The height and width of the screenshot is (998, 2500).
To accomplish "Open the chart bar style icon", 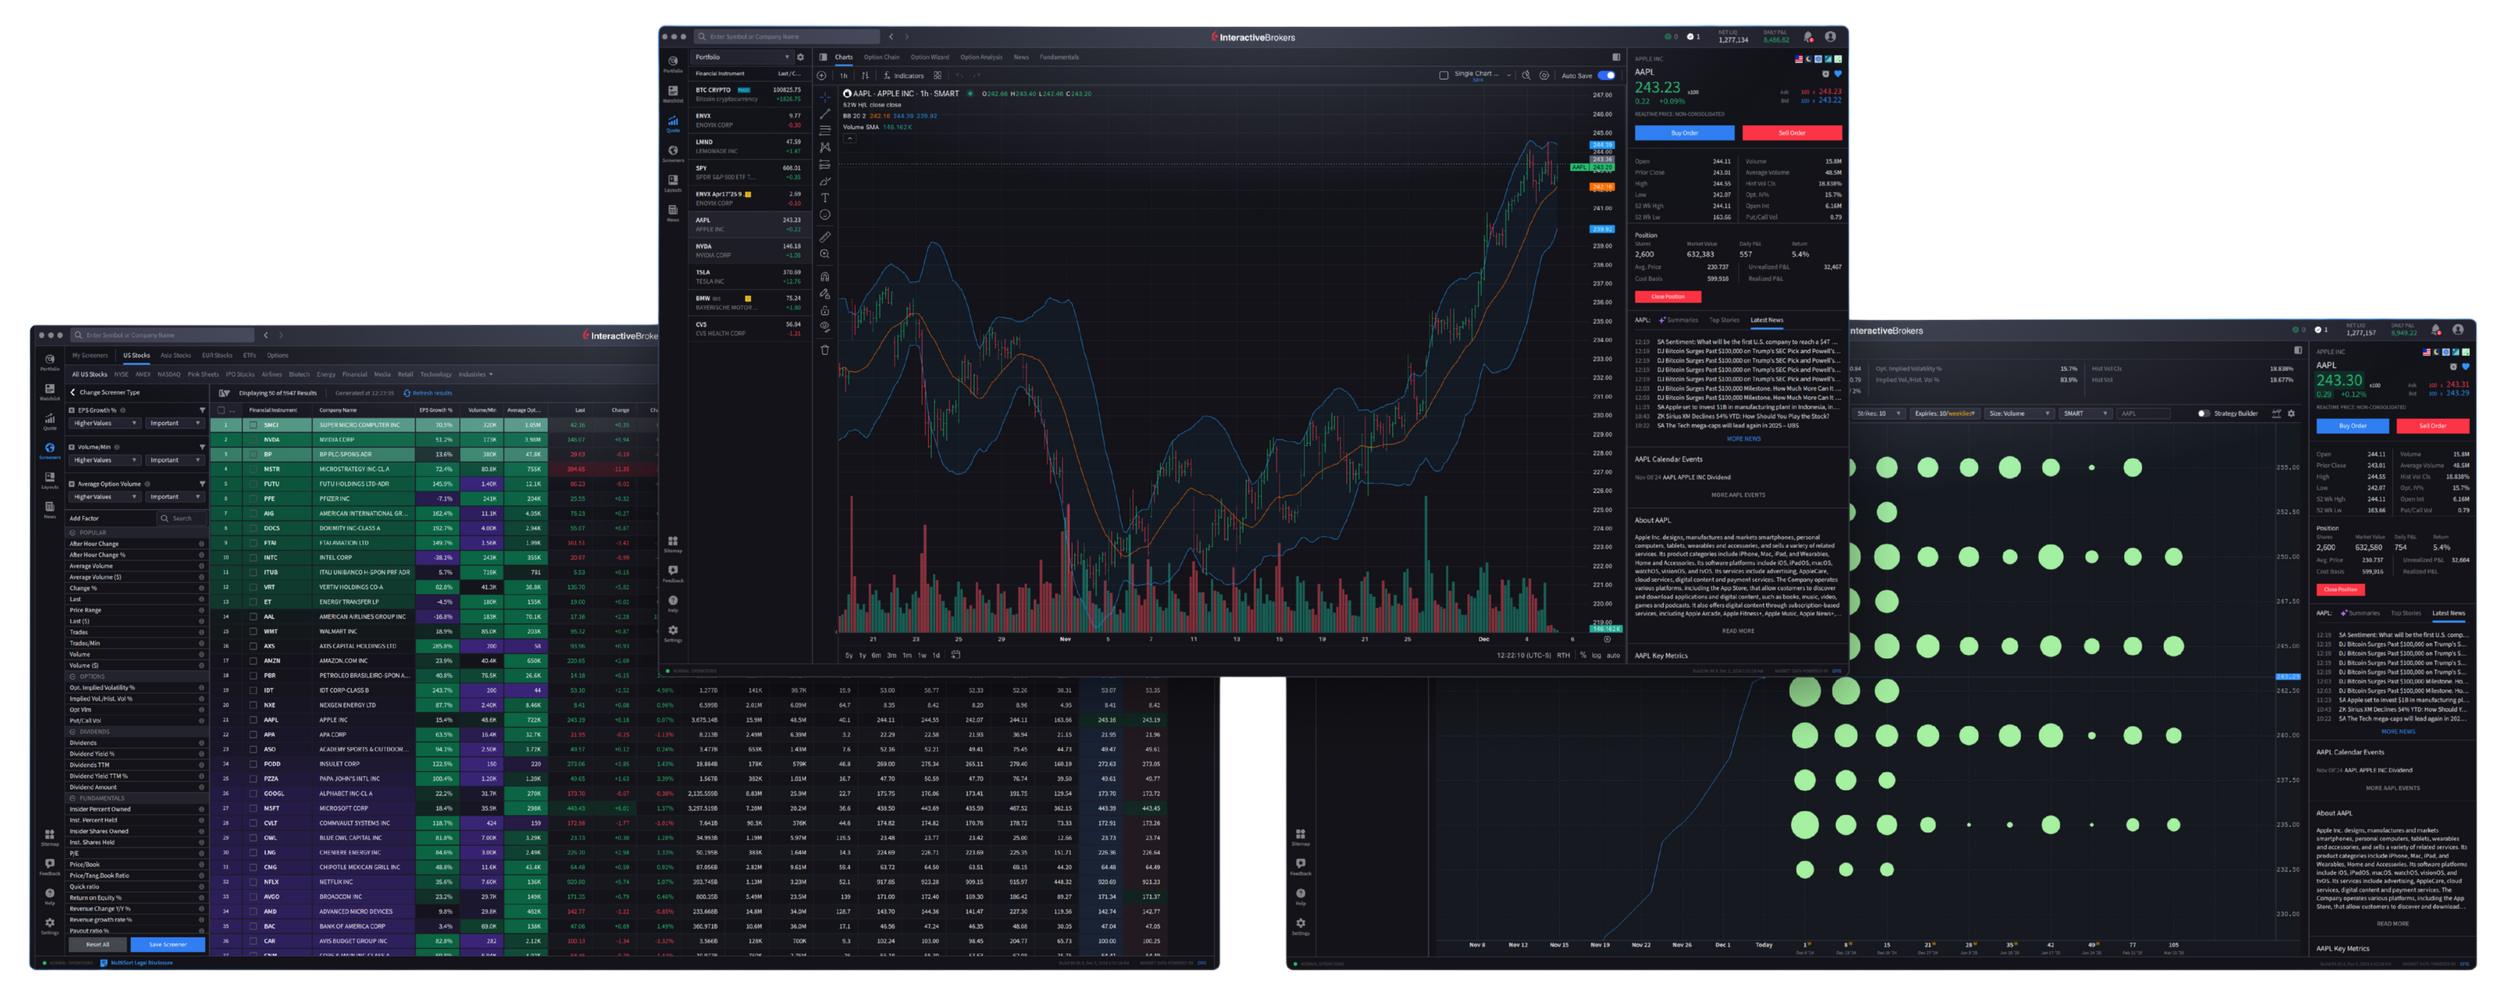I will tap(865, 76).
